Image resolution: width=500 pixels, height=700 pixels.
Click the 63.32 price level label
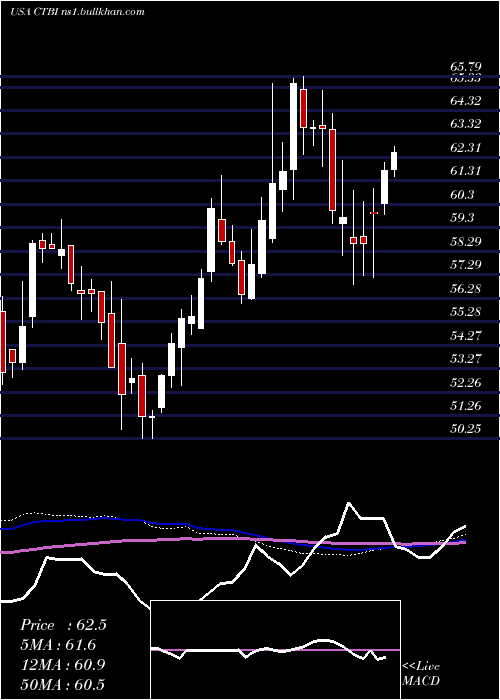(466, 124)
